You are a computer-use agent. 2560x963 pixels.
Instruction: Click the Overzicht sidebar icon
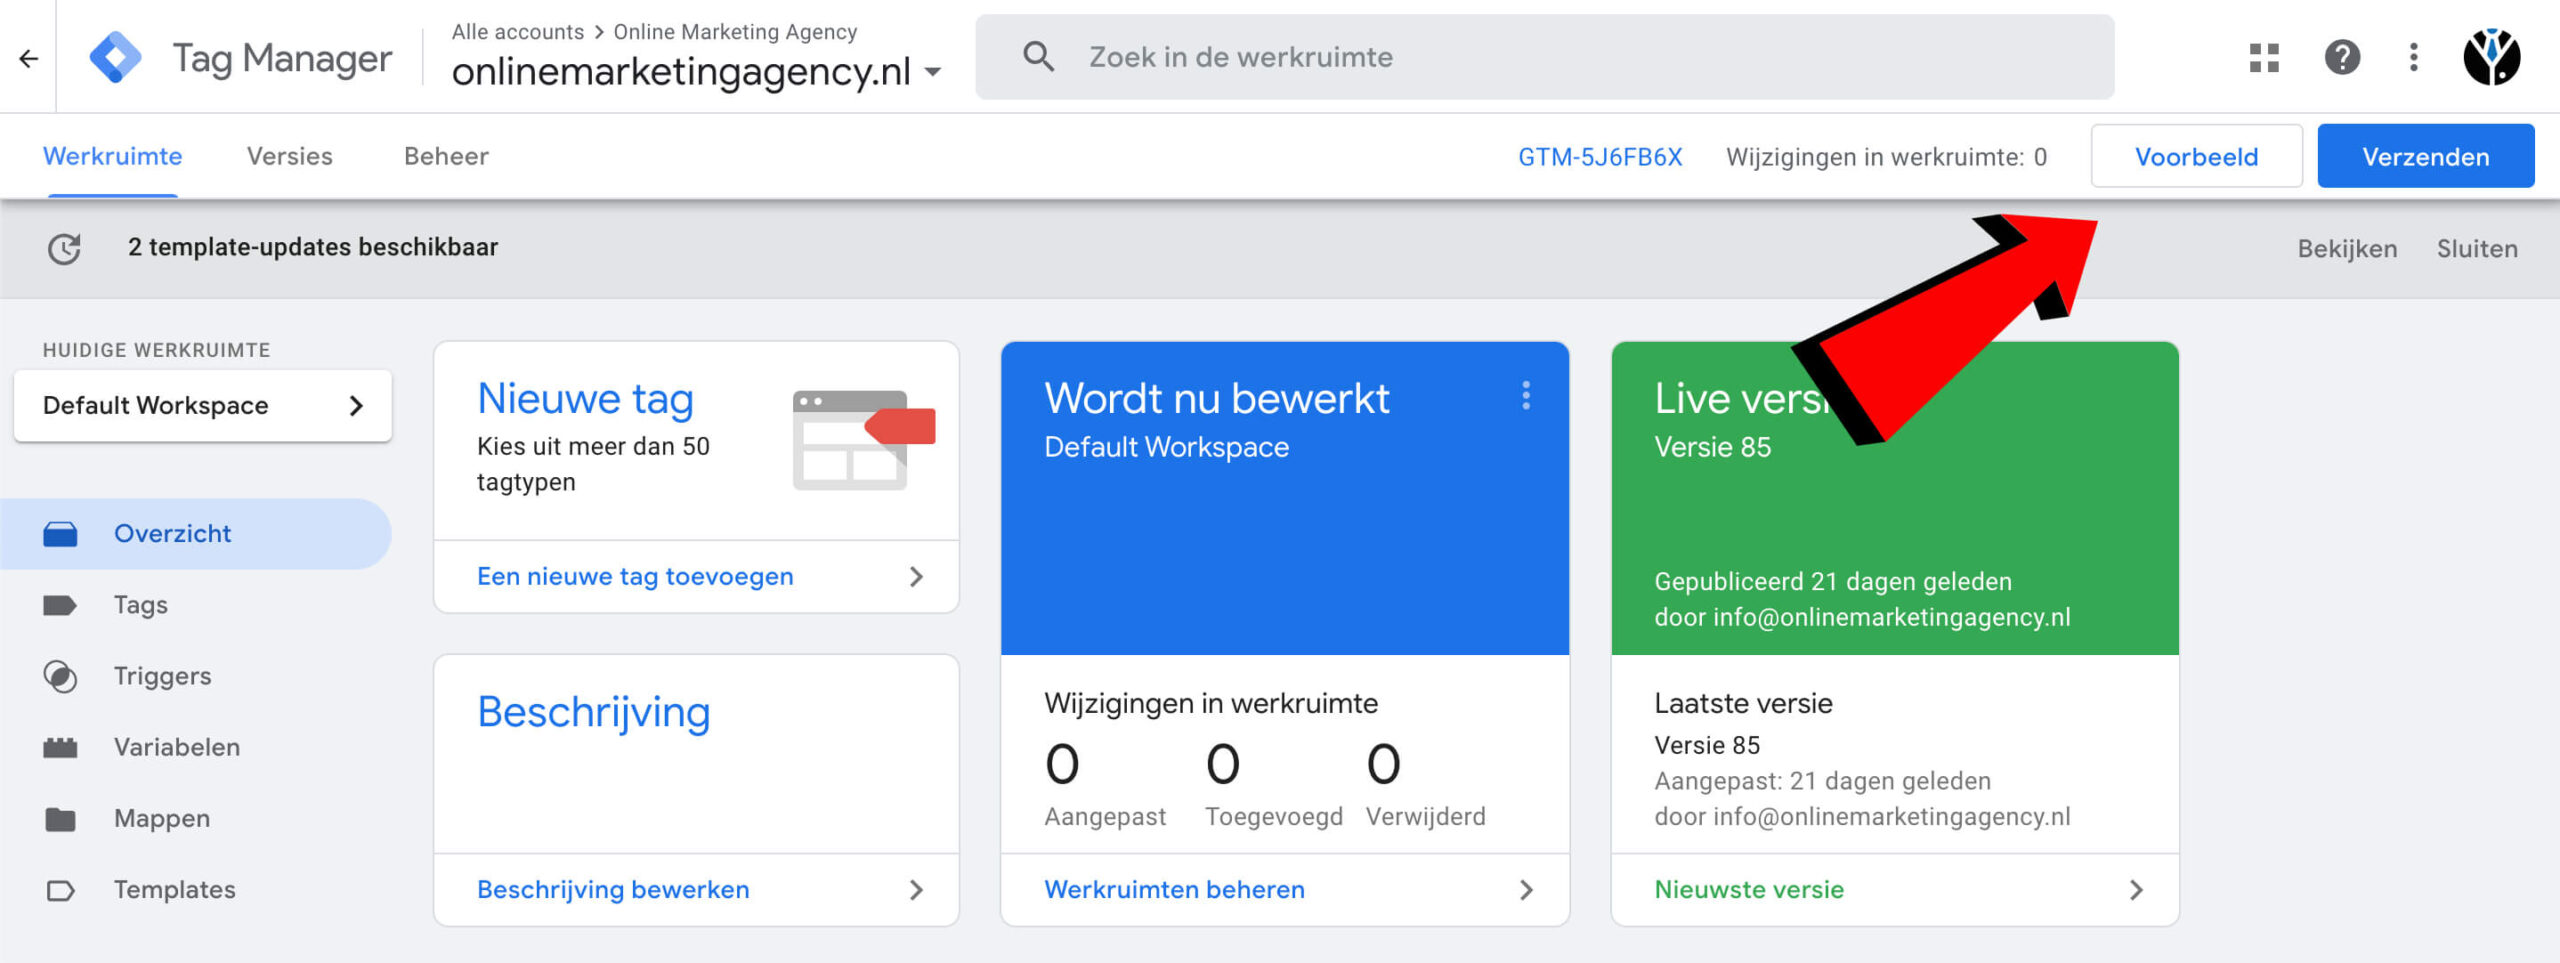point(60,534)
